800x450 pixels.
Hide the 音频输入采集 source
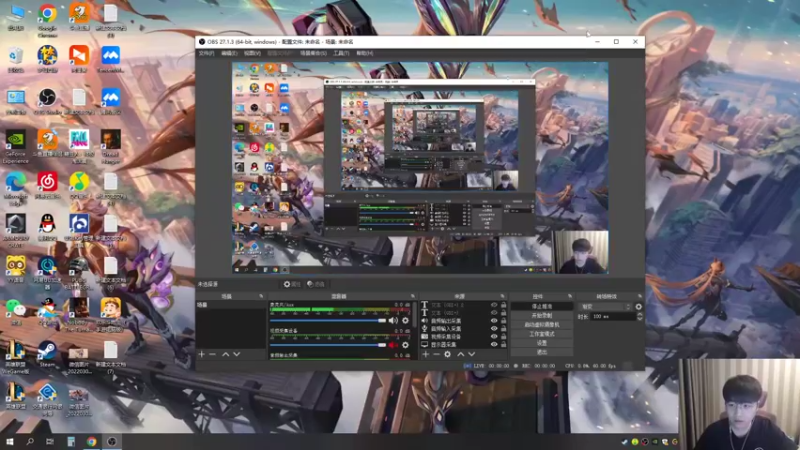tap(493, 329)
